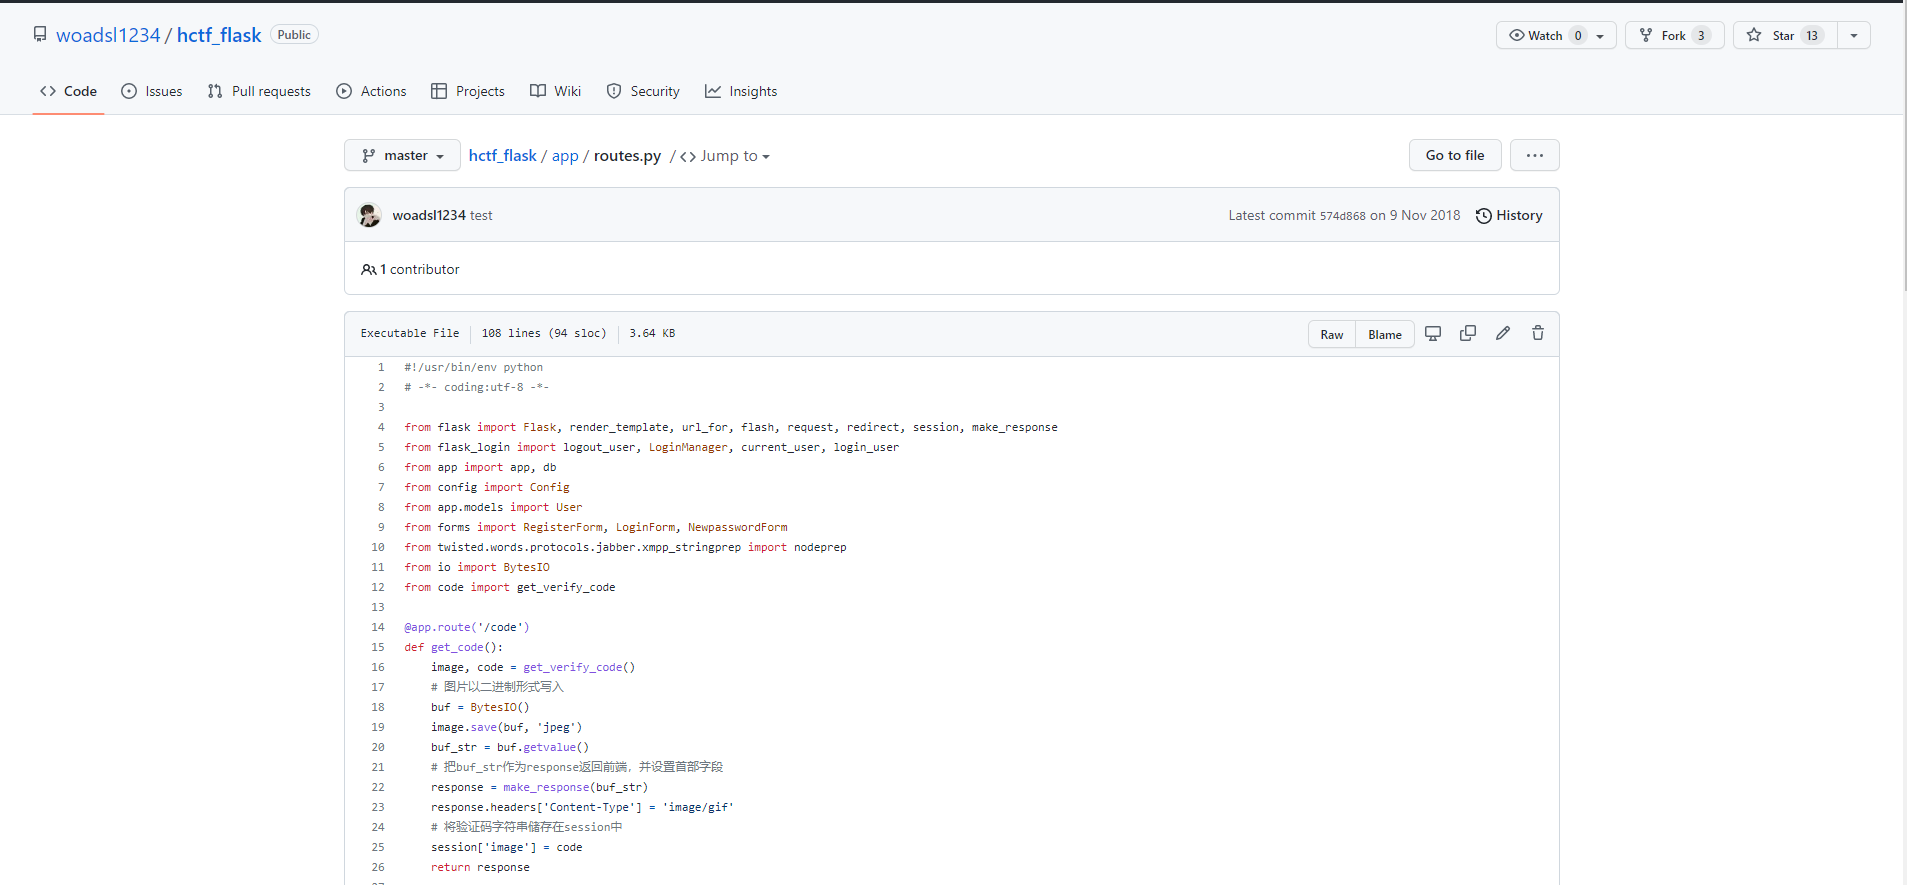1907x885 pixels.
Task: Click the Public badge
Action: tap(294, 35)
